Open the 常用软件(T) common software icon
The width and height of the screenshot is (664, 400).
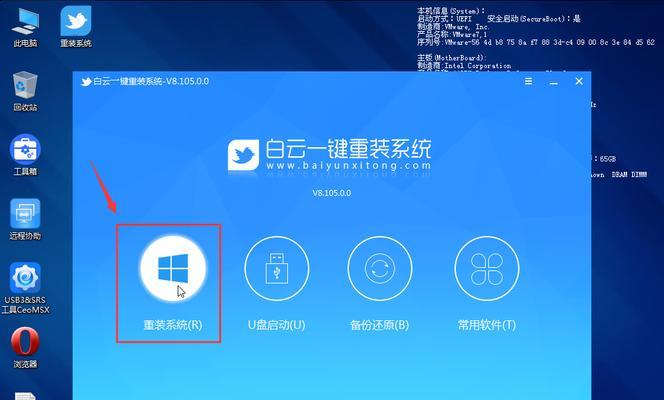coord(486,270)
